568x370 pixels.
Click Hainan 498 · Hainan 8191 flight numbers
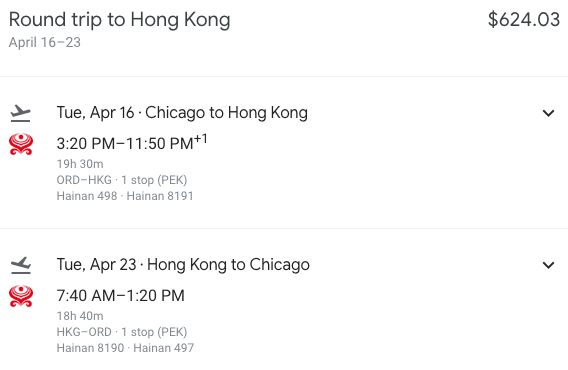click(125, 196)
